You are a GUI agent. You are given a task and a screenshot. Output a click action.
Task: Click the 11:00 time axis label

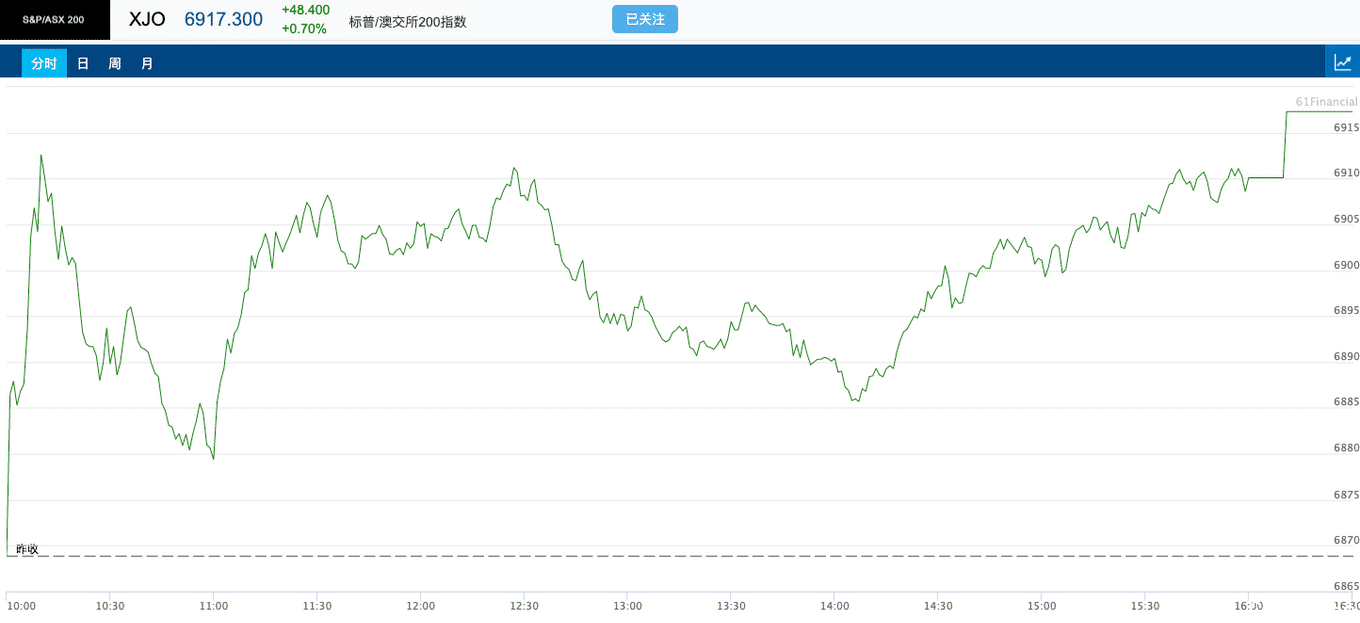214,606
